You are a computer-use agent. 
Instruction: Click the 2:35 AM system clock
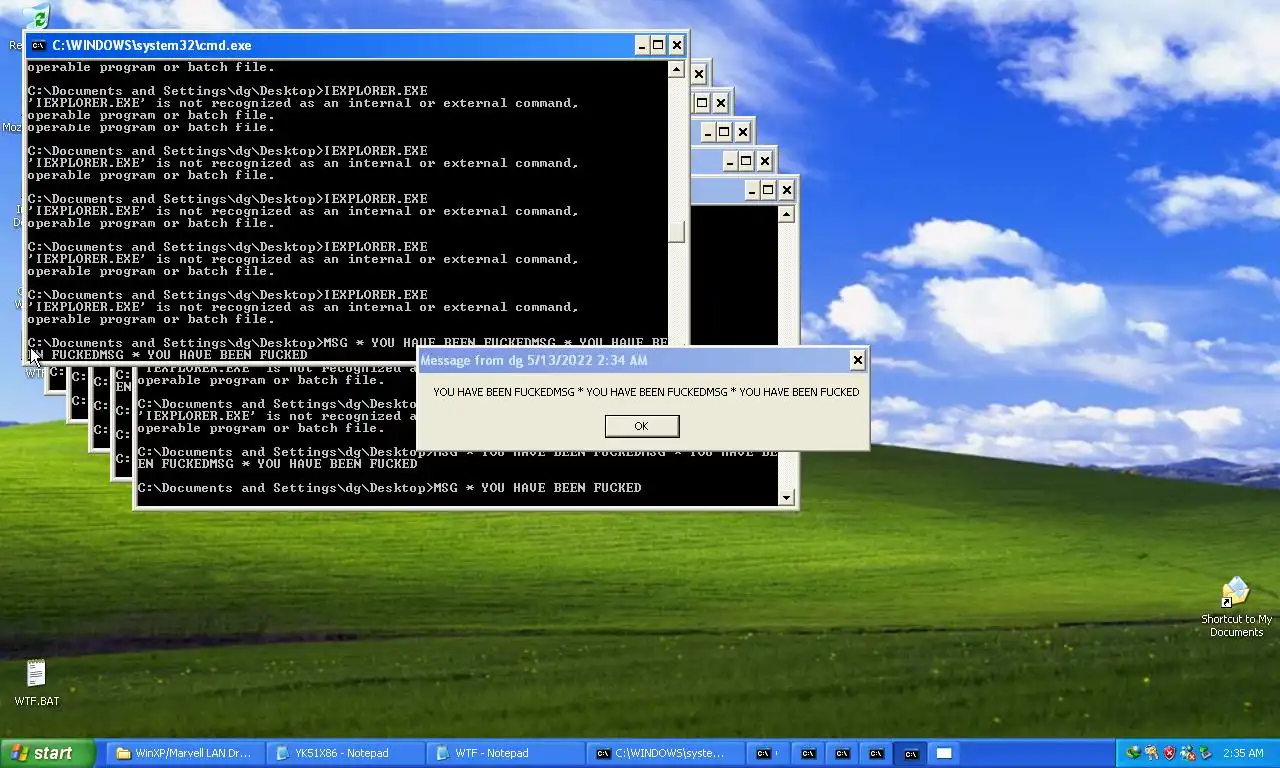coord(1243,753)
